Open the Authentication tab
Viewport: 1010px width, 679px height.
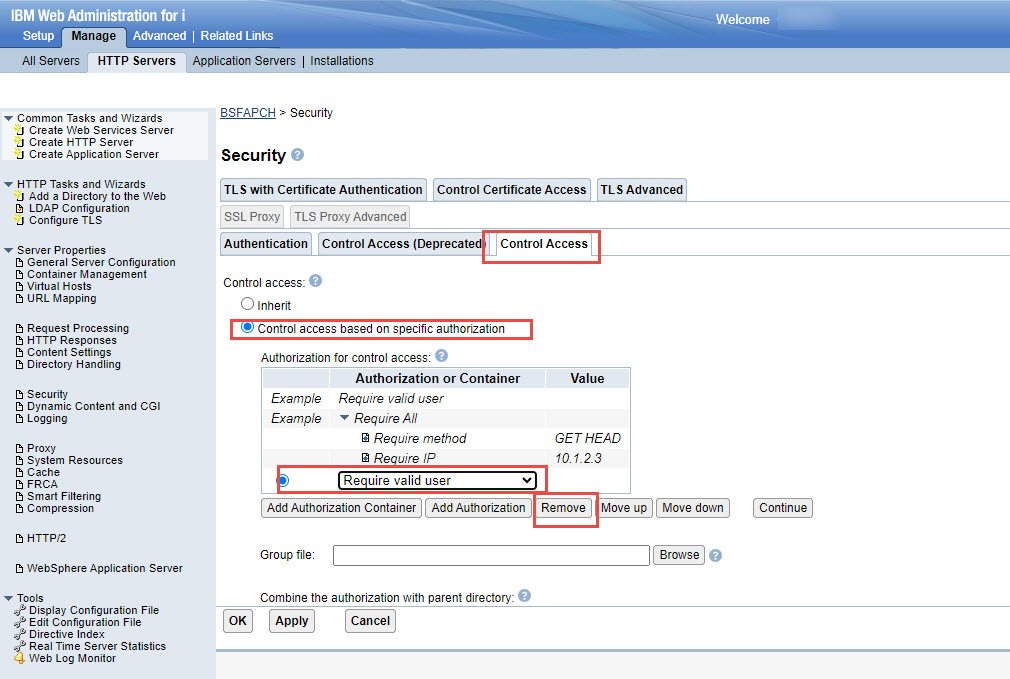click(266, 244)
